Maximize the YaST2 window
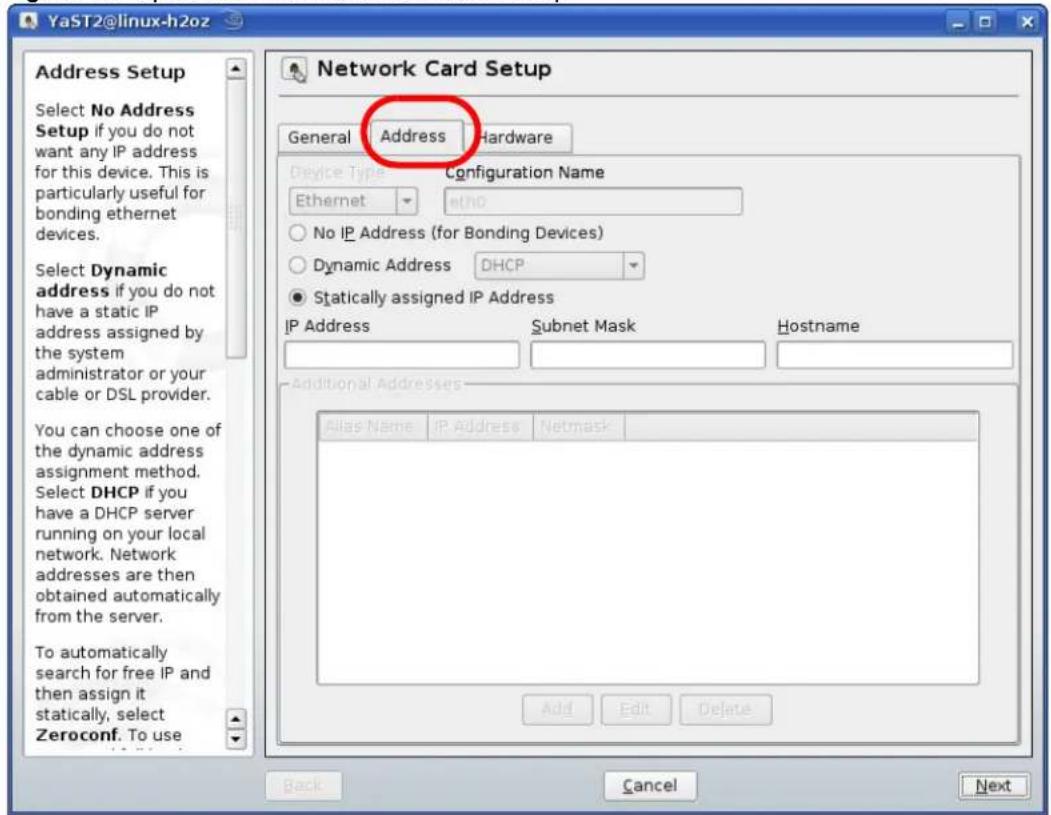 pos(985,22)
